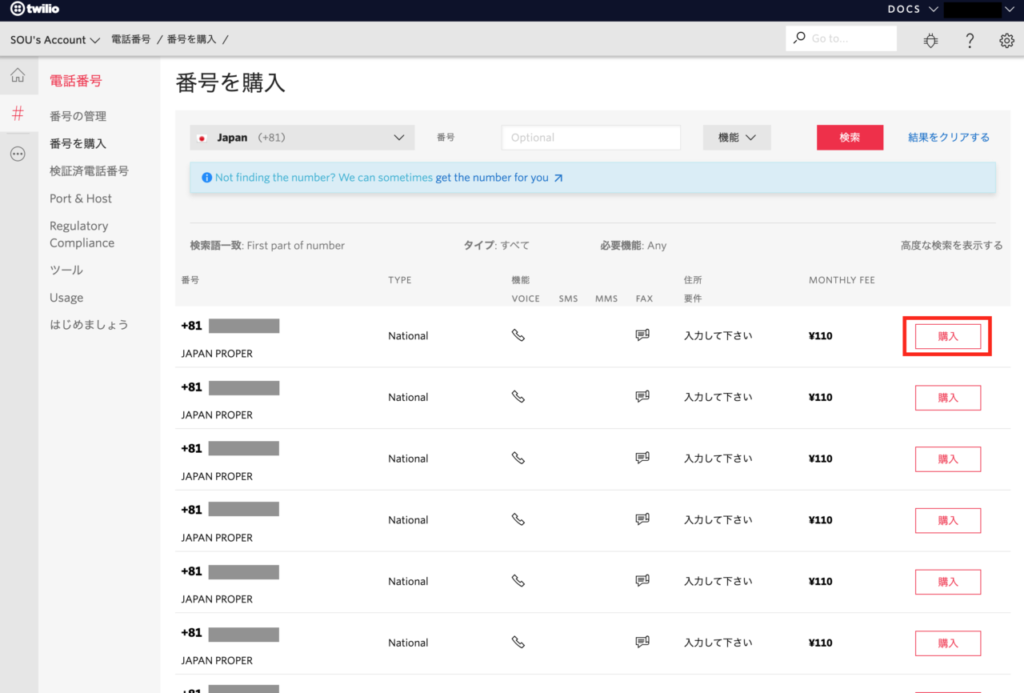The image size is (1024, 693).
Task: Open 検証済電話番号 in the sidebar
Action: tap(89, 171)
